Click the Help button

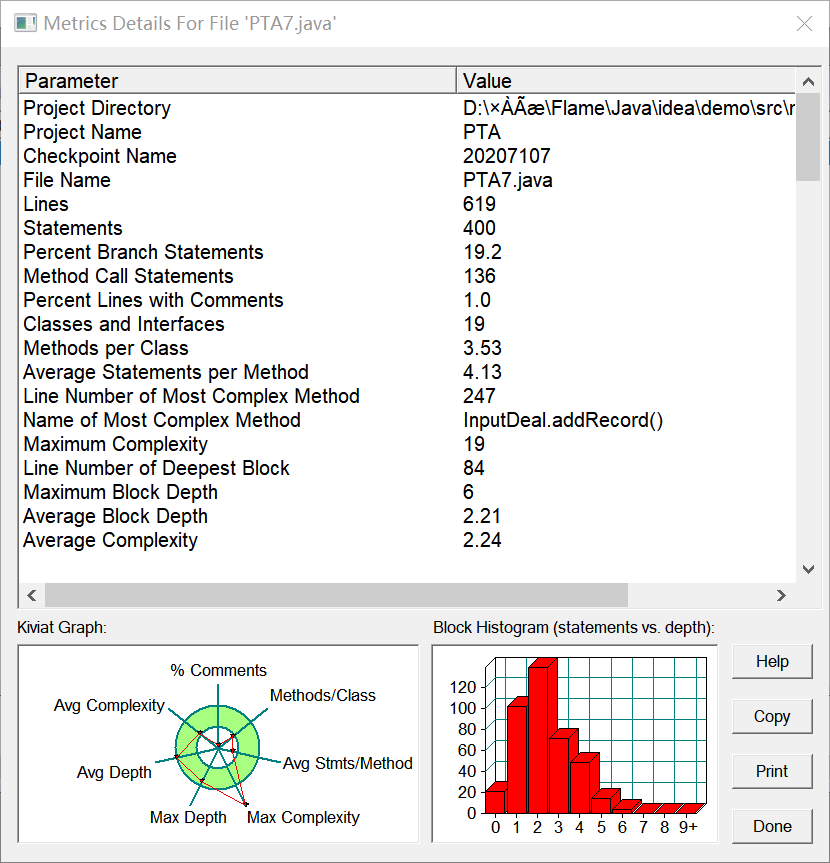click(772, 661)
